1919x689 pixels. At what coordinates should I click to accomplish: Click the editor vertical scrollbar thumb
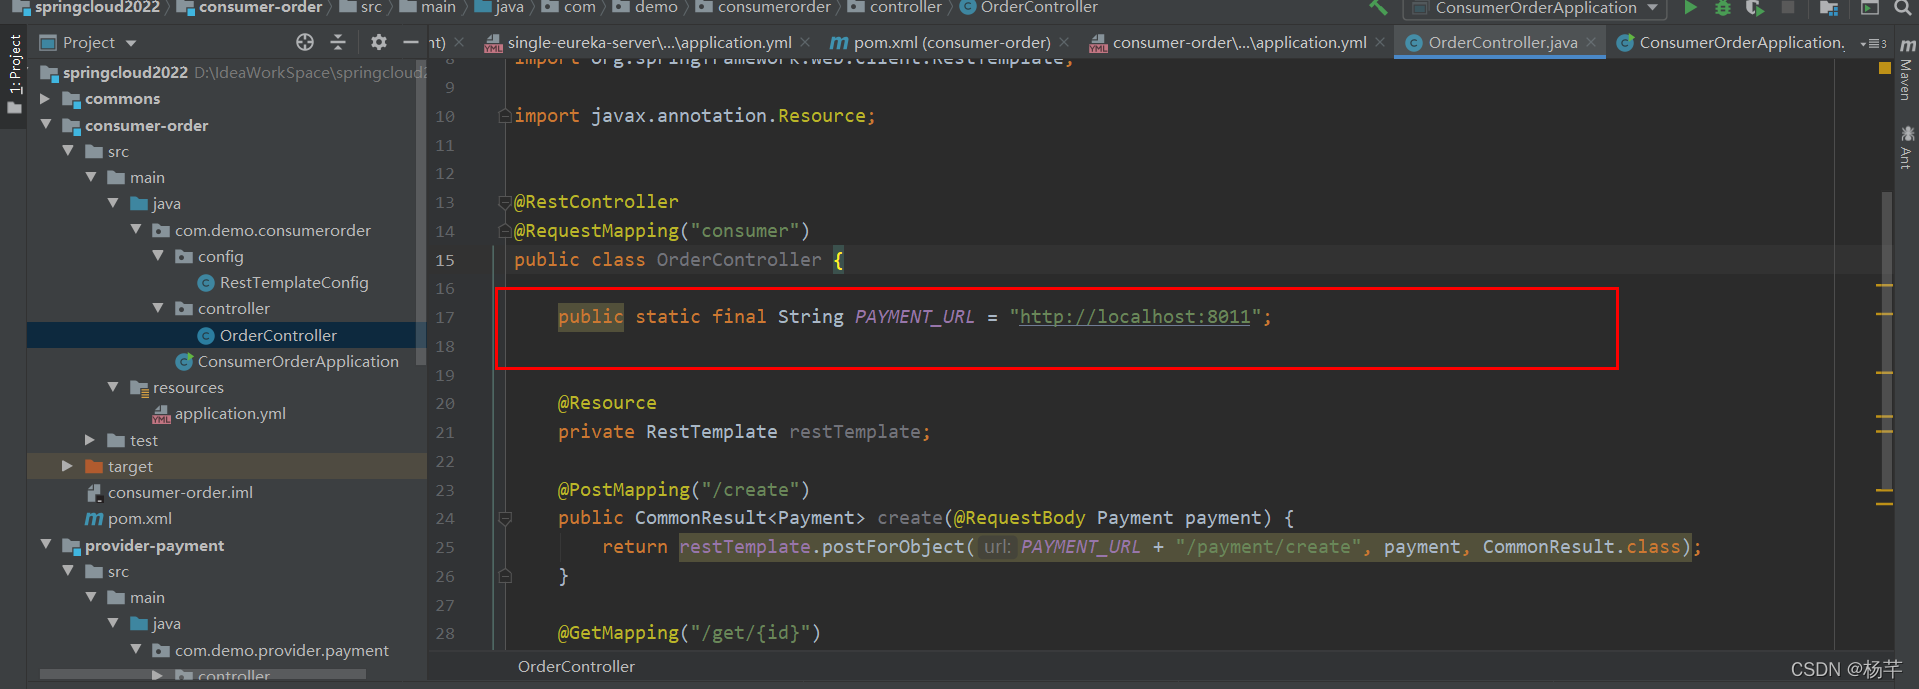tap(1886, 340)
